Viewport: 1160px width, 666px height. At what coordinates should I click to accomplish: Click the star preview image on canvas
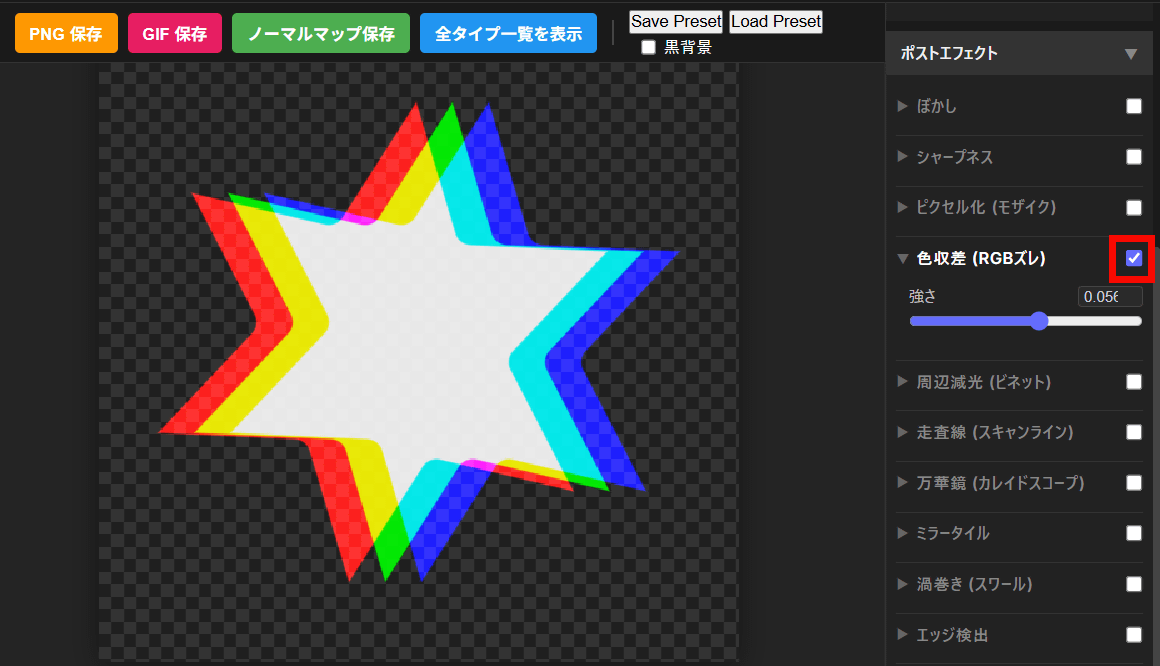(418, 340)
